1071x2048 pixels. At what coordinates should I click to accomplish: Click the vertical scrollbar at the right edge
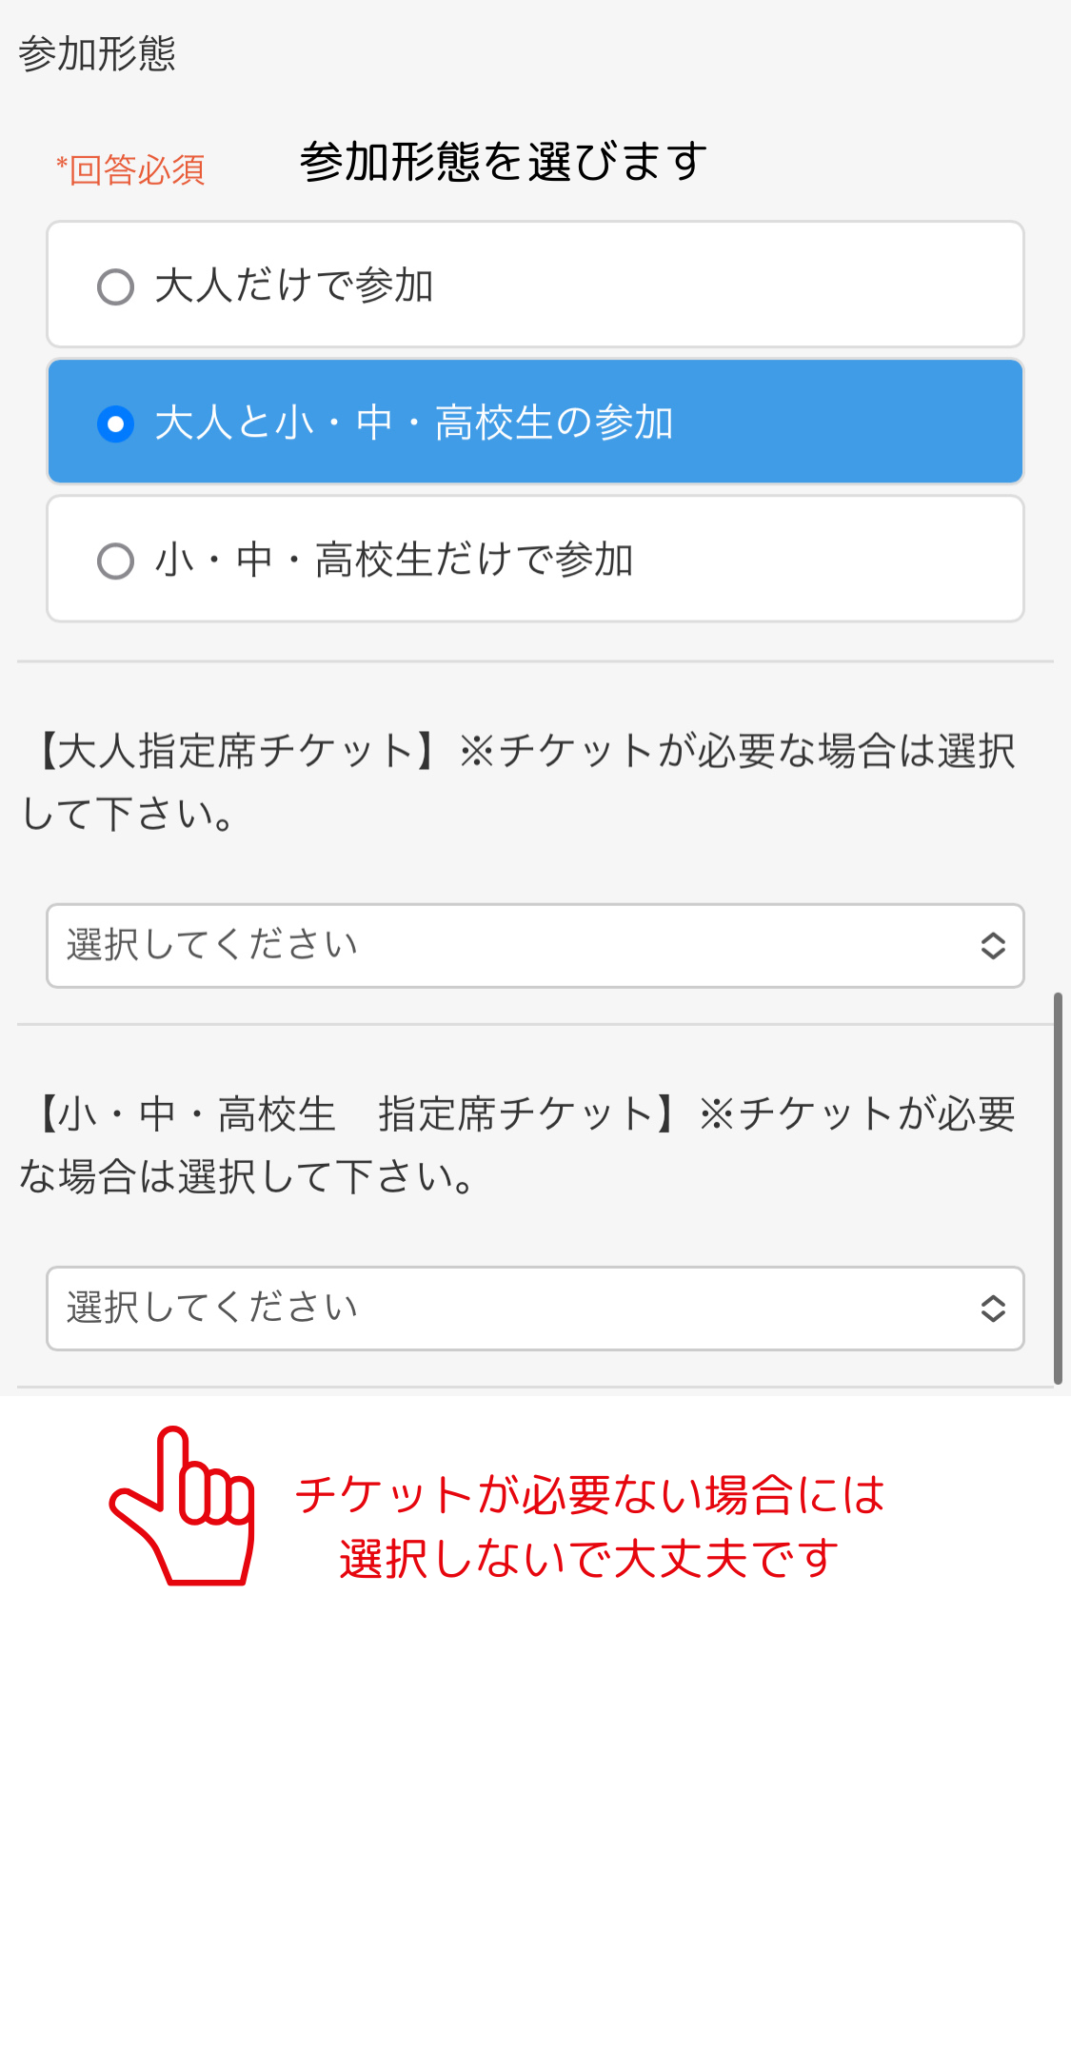tap(1058, 1188)
